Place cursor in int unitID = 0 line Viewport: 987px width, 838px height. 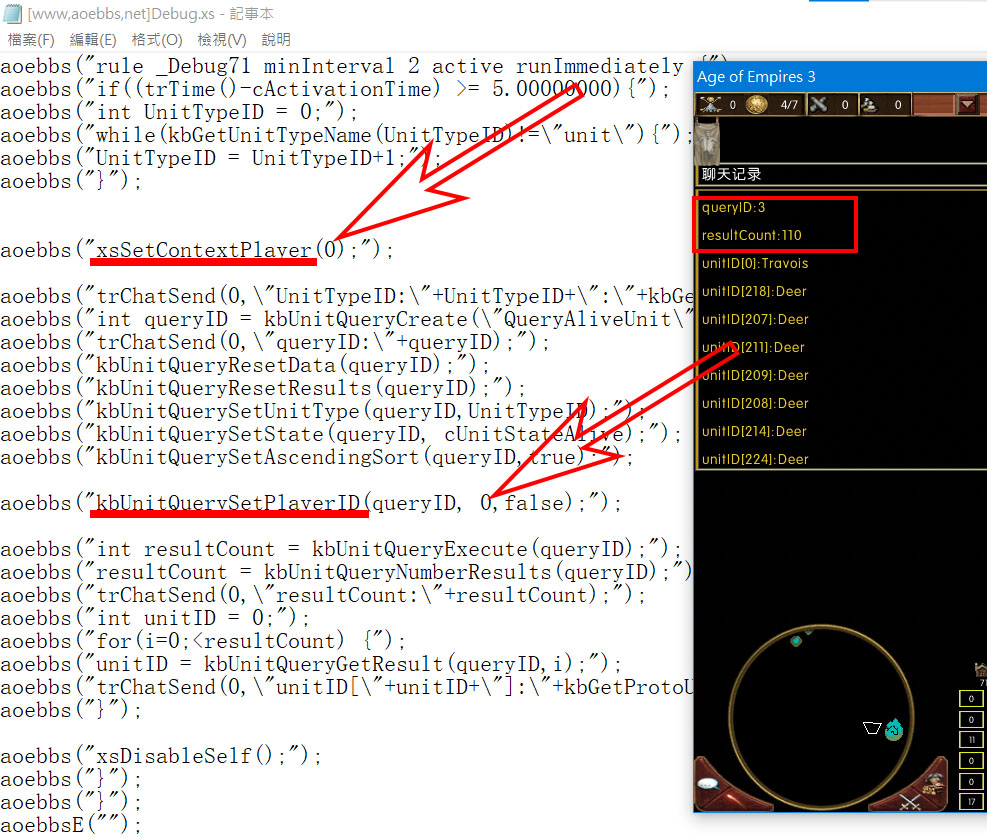pyautogui.click(x=155, y=618)
